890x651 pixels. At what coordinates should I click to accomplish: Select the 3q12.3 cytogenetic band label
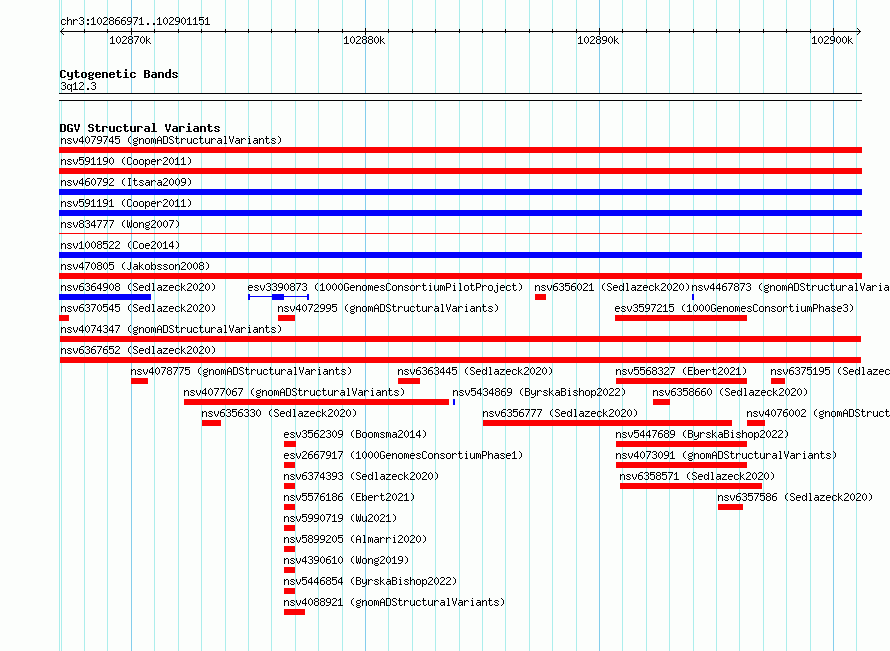click(78, 86)
